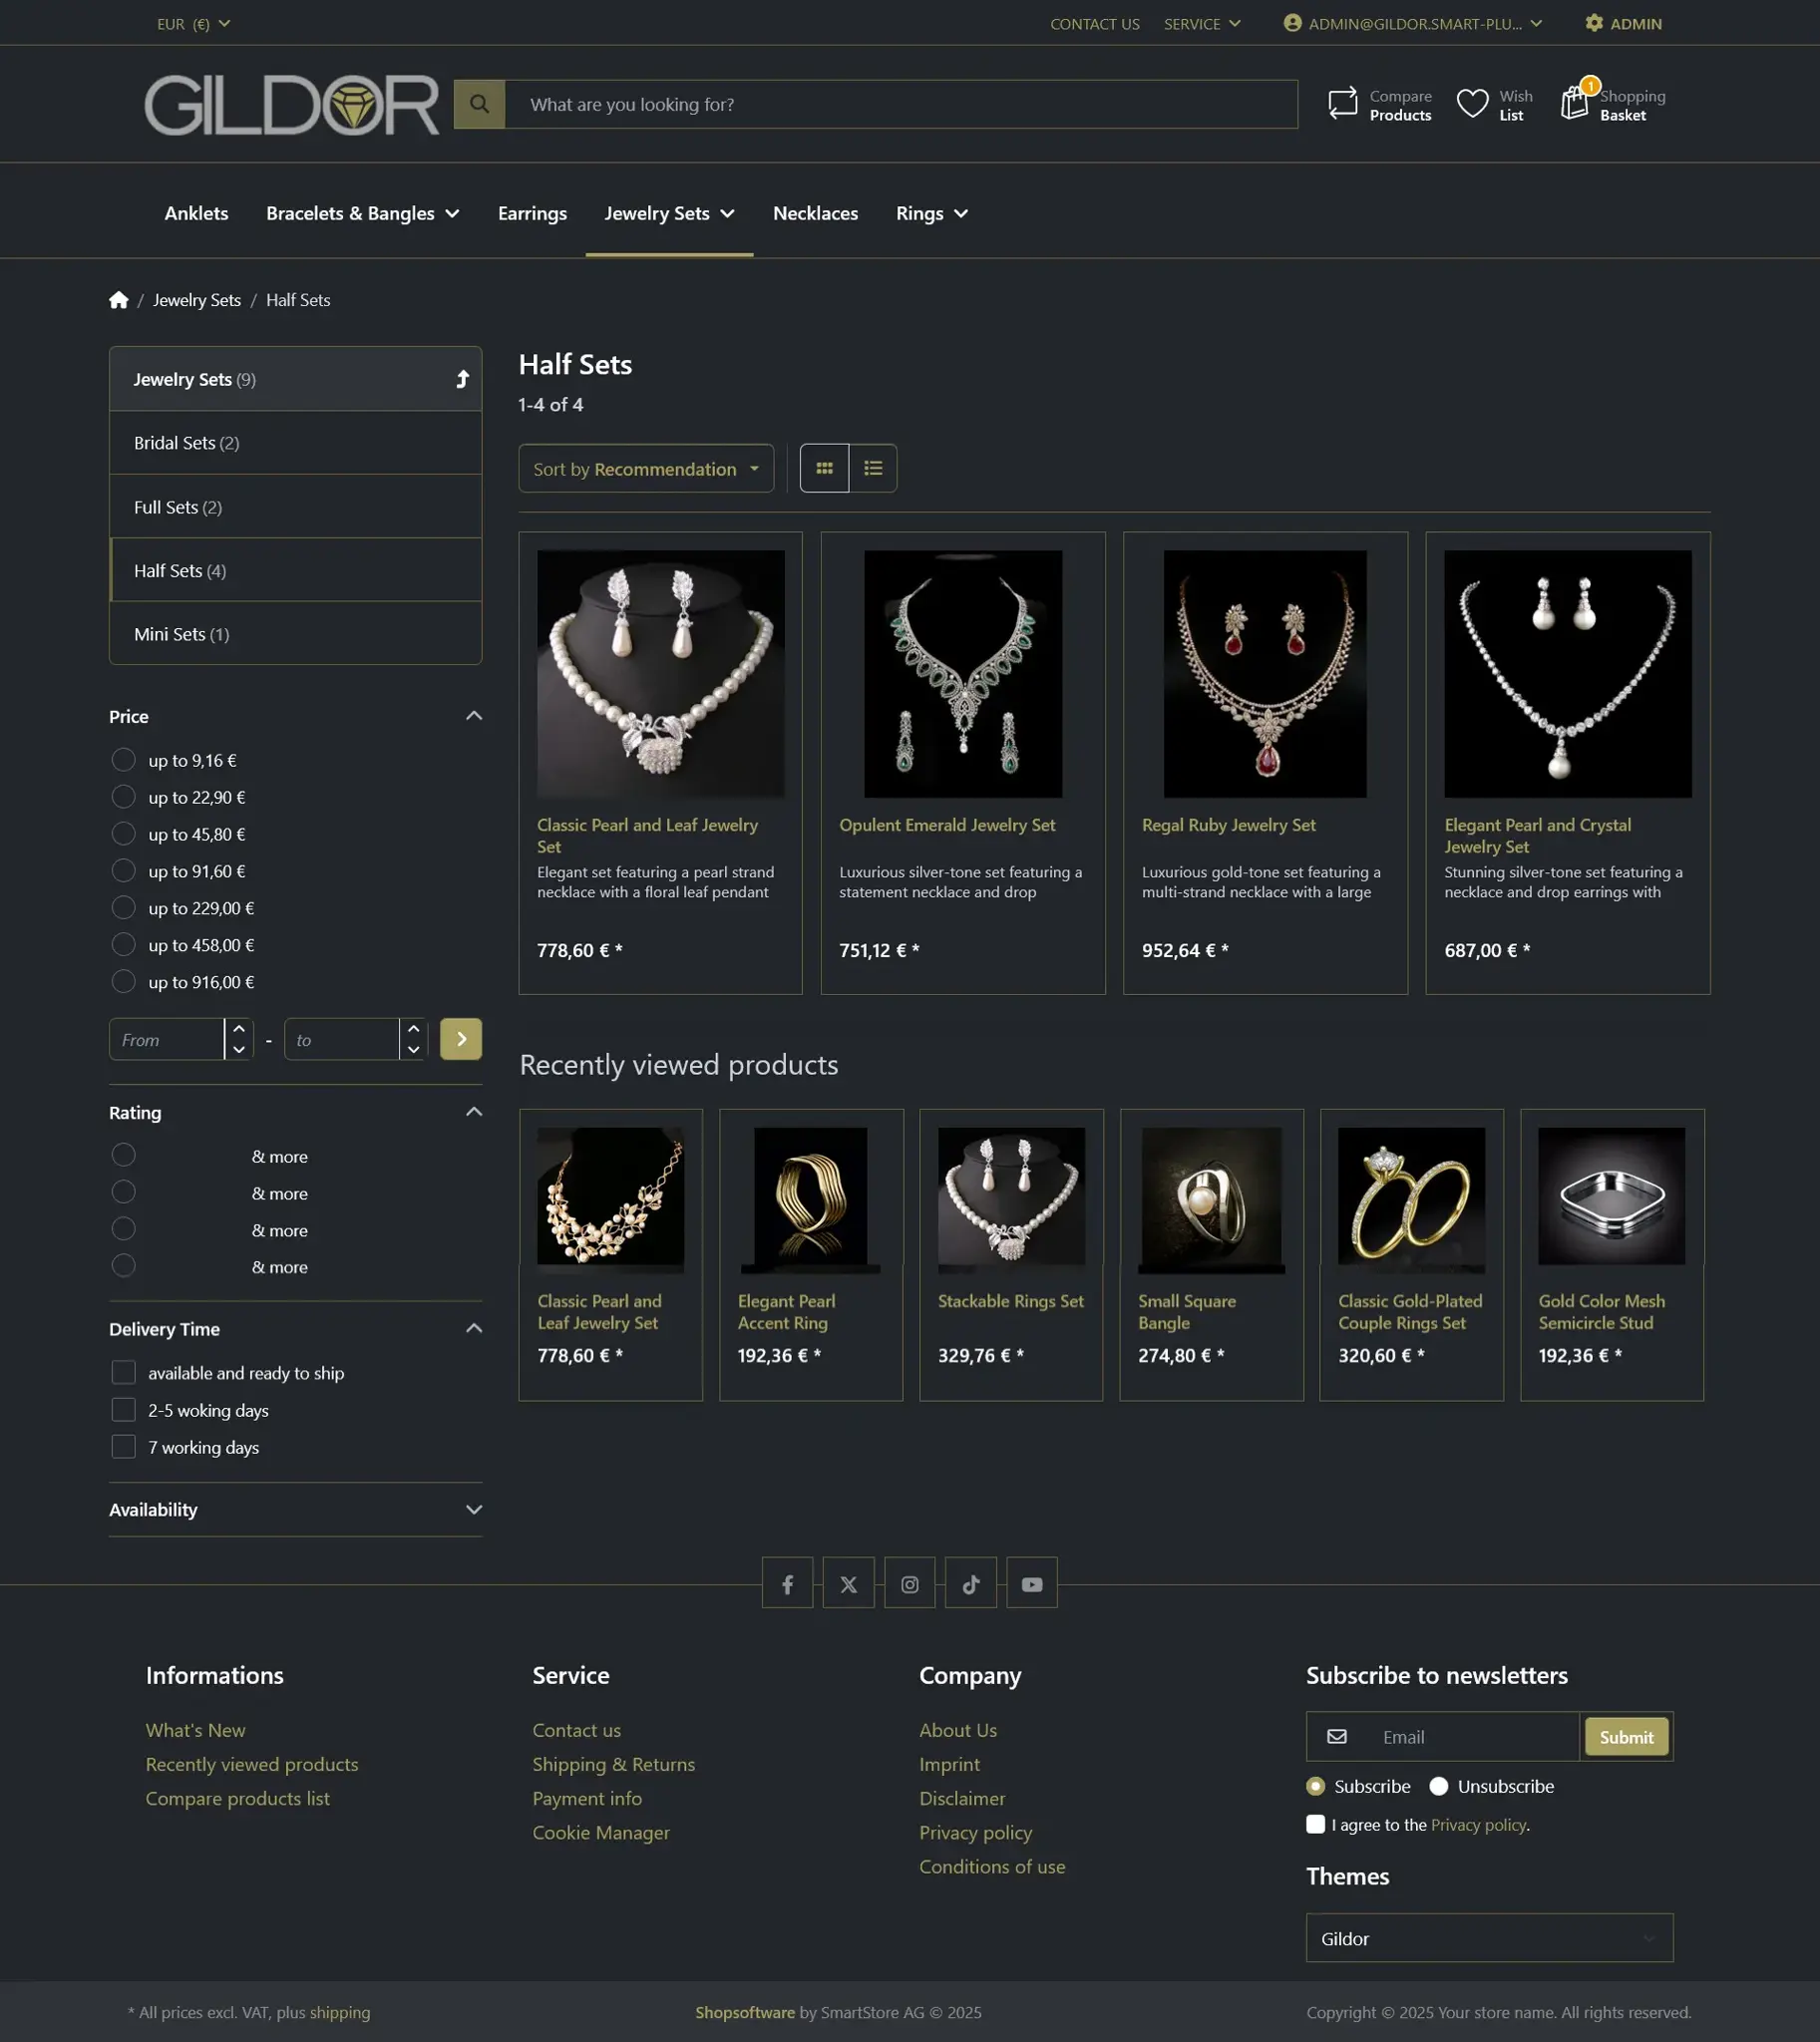Image resolution: width=1820 pixels, height=2042 pixels.
Task: Click the search magnifier icon
Action: (479, 104)
